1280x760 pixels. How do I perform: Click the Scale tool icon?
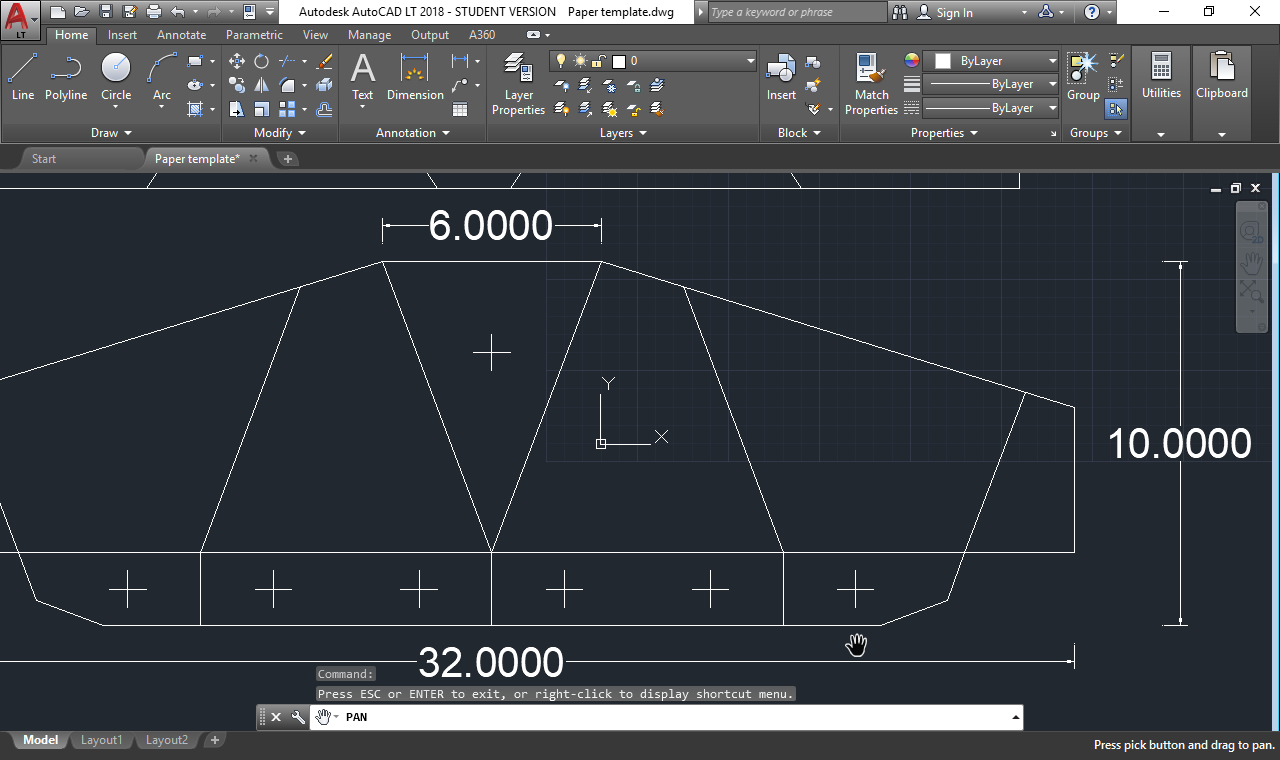point(261,109)
